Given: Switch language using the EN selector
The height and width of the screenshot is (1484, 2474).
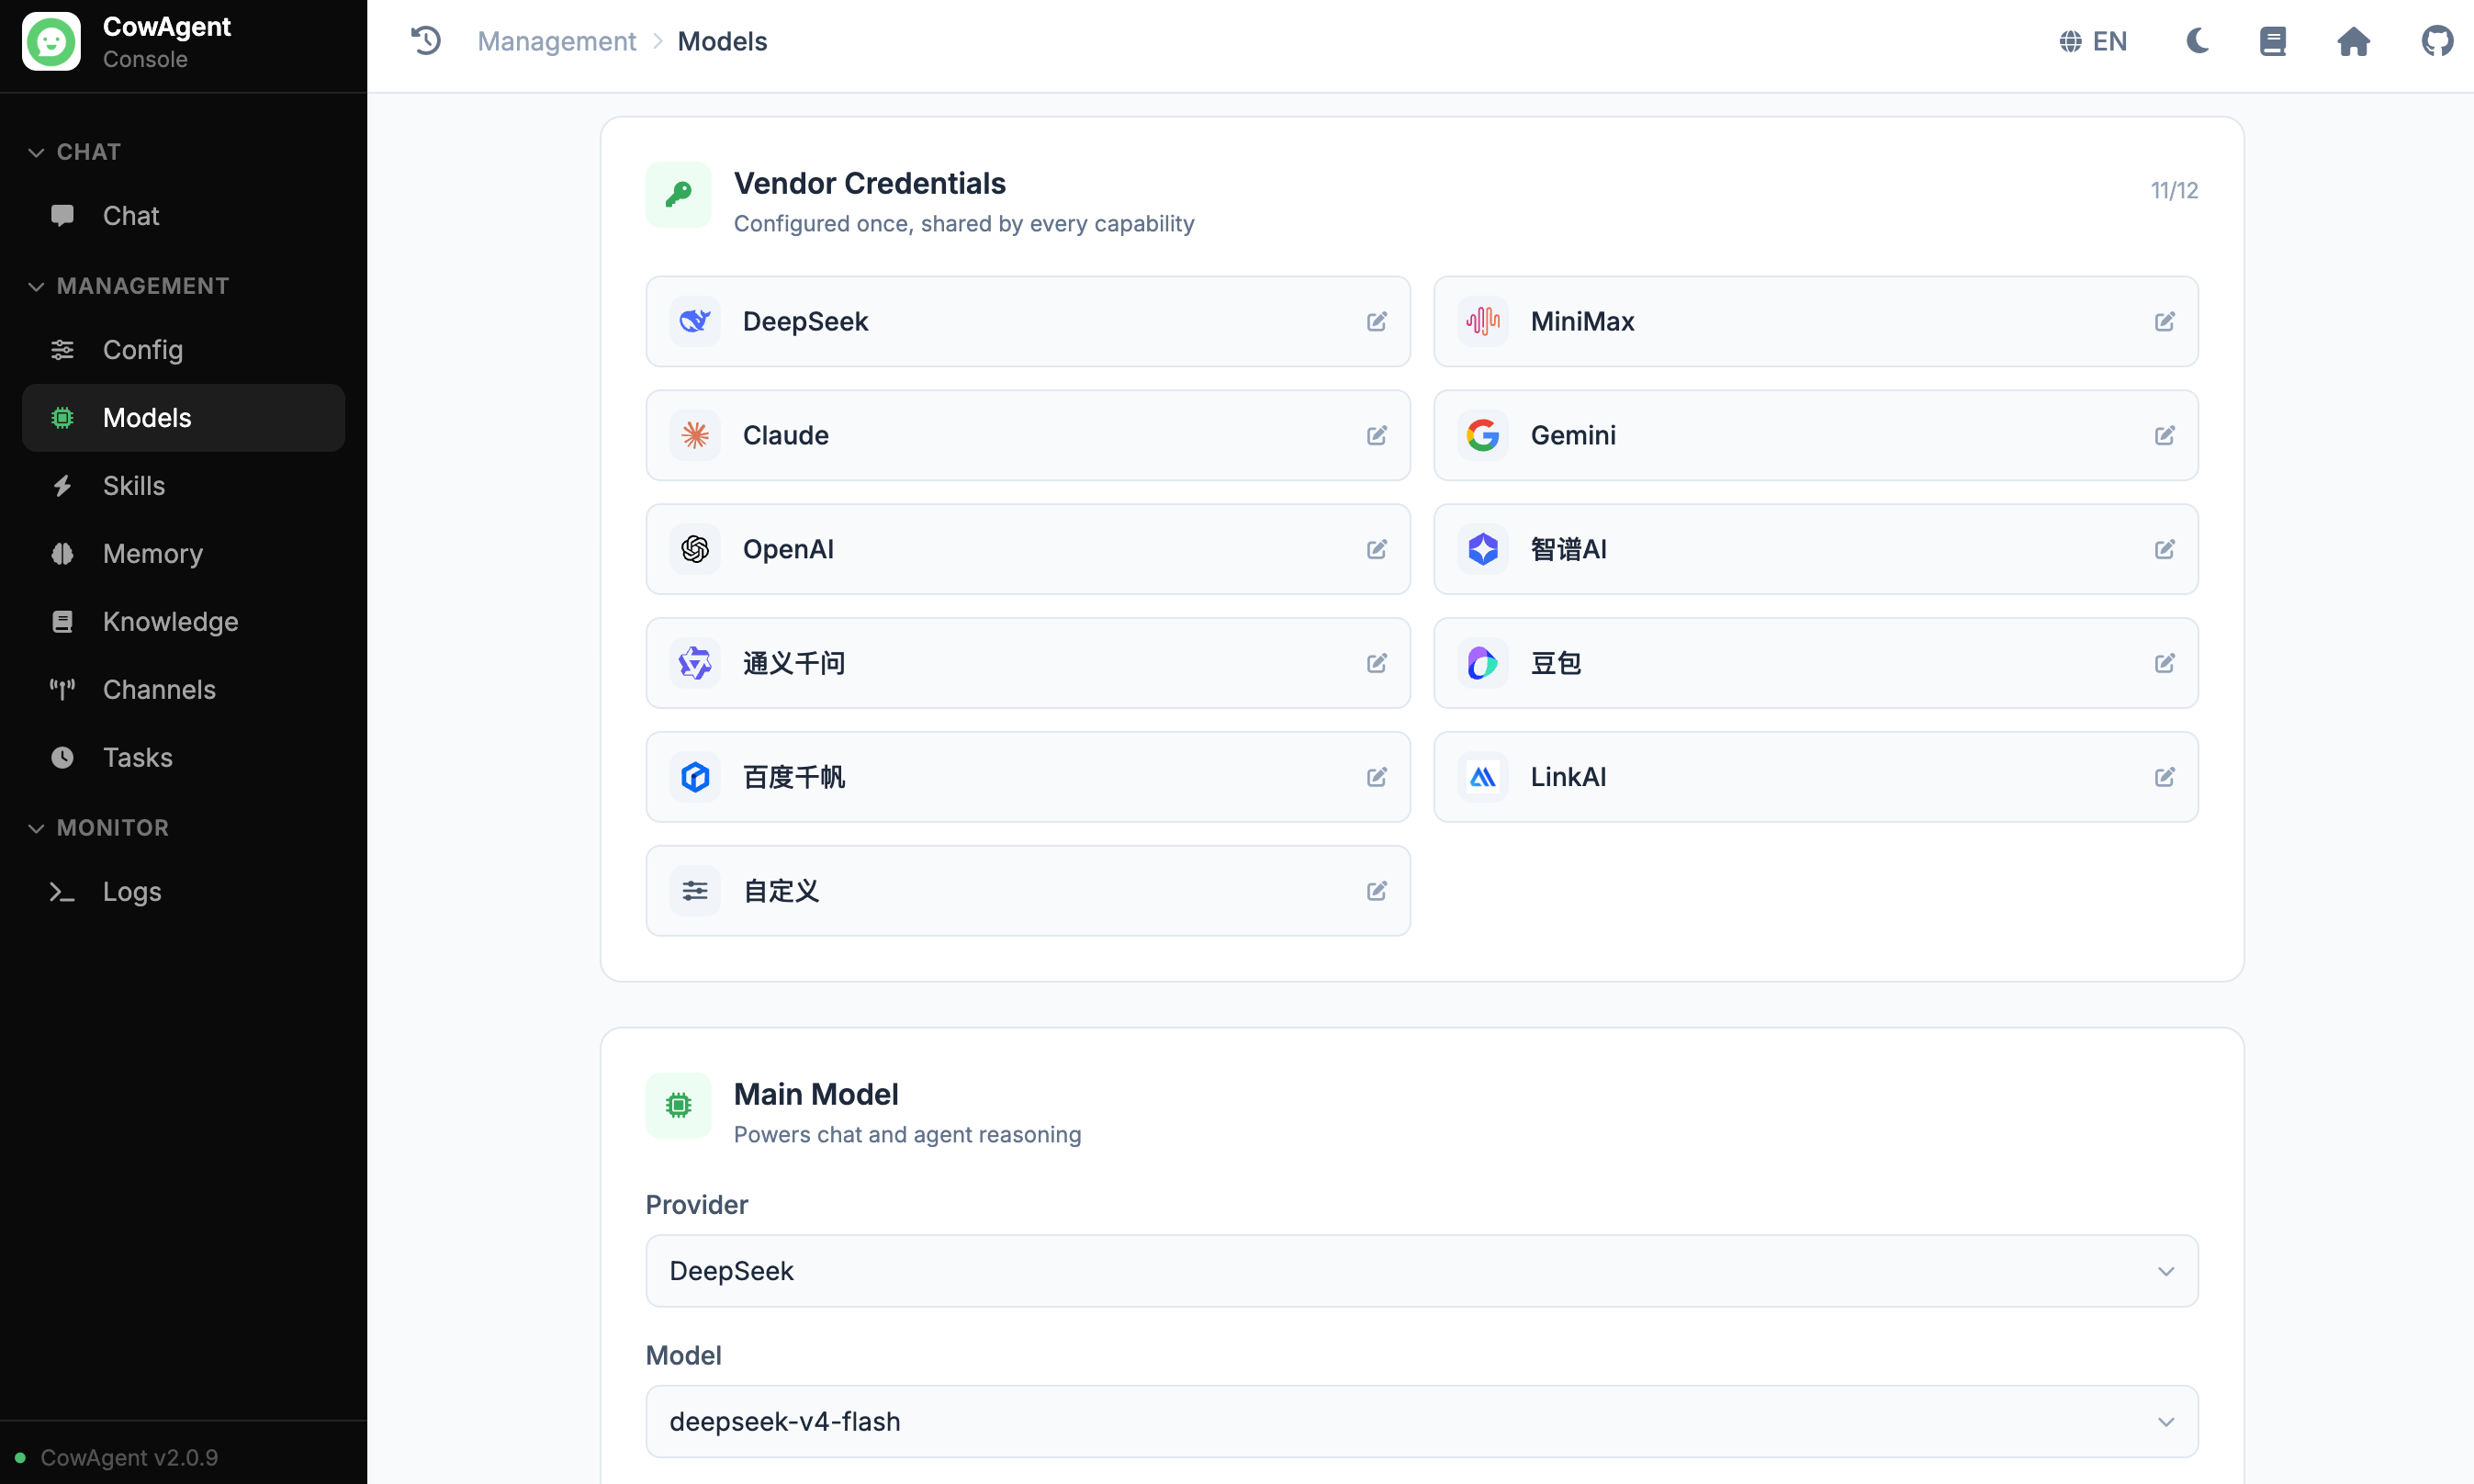Looking at the screenshot, I should pyautogui.click(x=2093, y=41).
